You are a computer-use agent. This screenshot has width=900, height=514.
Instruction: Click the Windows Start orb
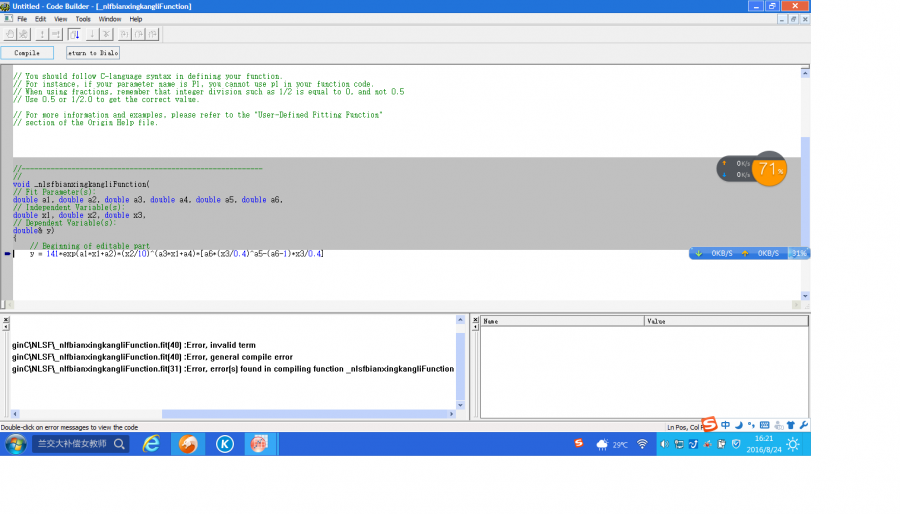pos(15,444)
